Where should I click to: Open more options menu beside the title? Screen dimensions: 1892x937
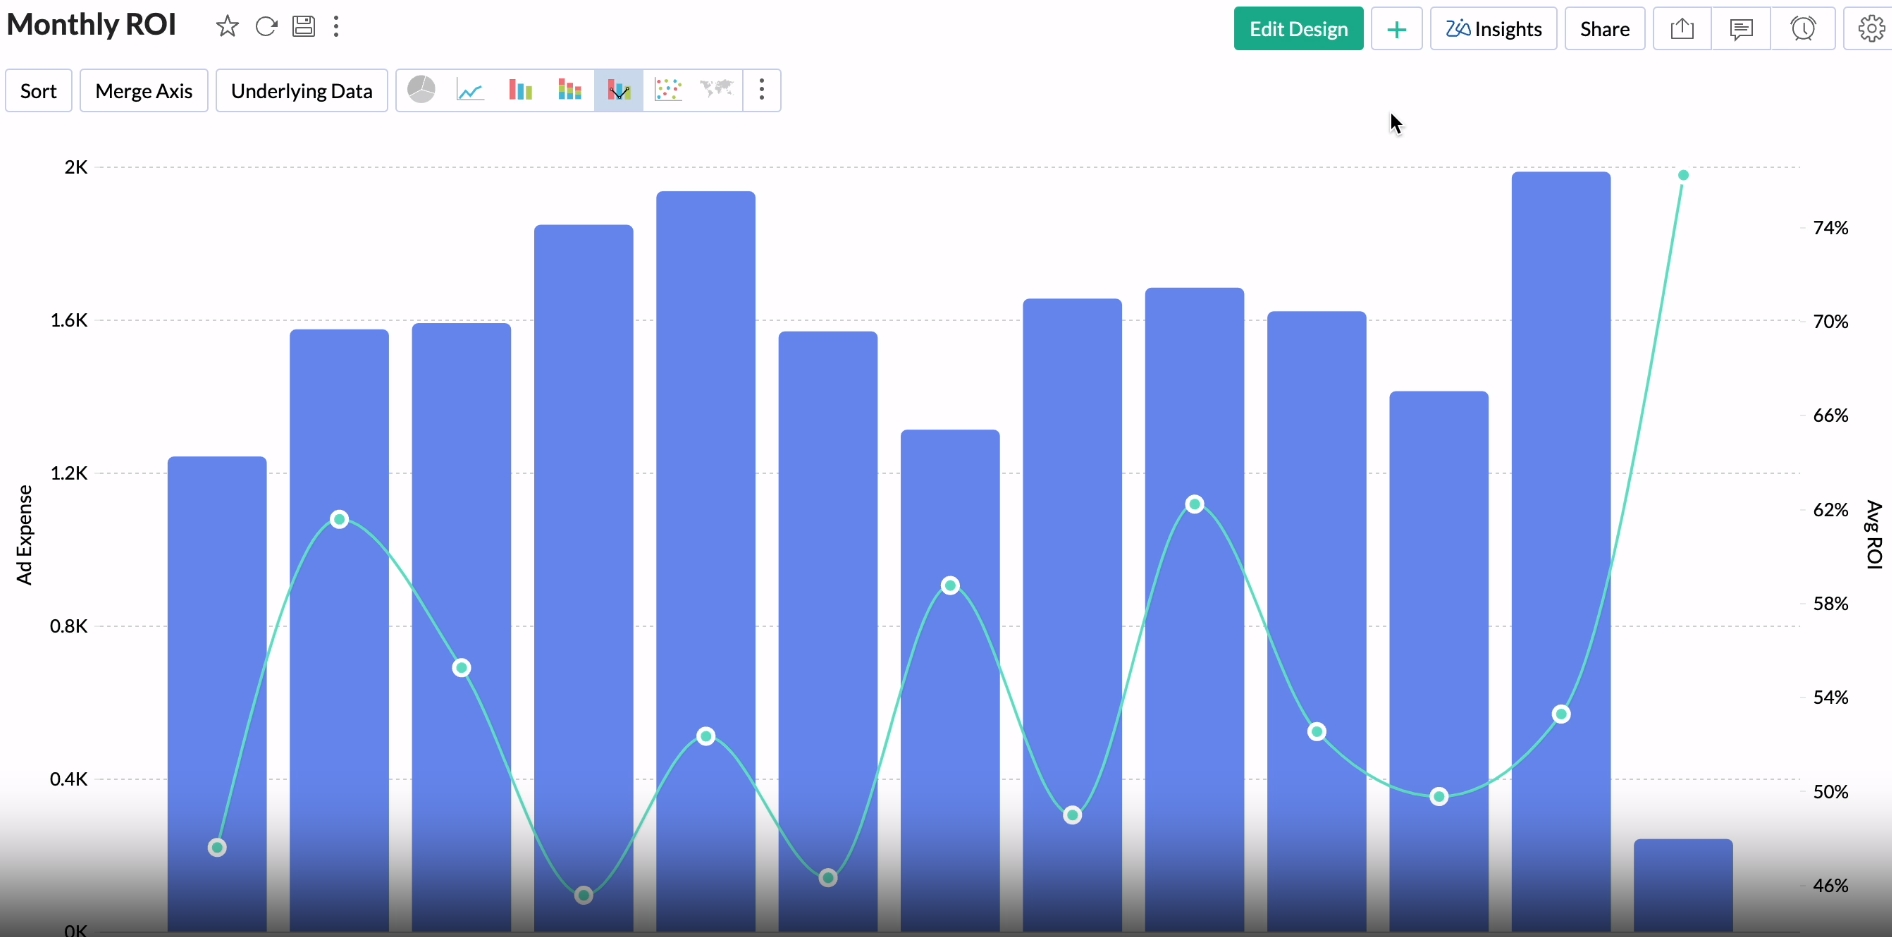[337, 27]
